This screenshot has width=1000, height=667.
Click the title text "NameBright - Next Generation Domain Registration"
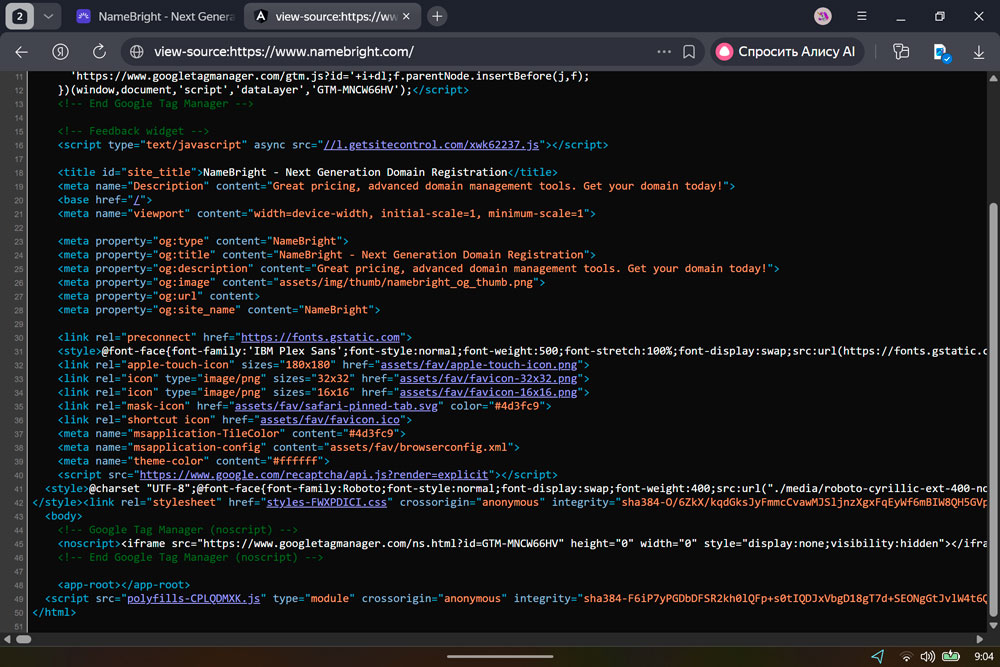coord(355,172)
